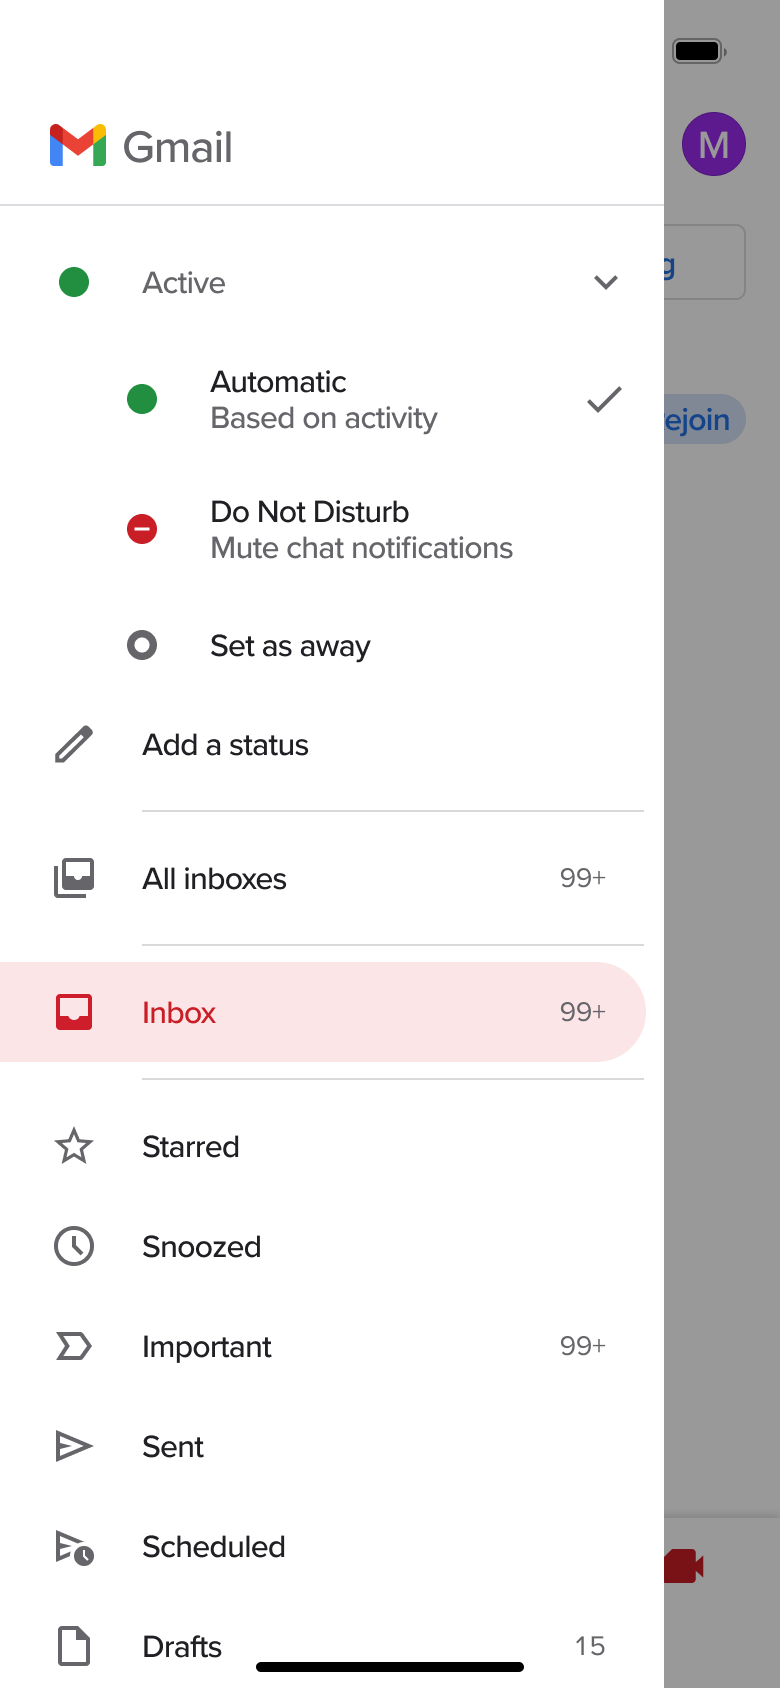Open the Scheduled folder

[x=332, y=1546]
